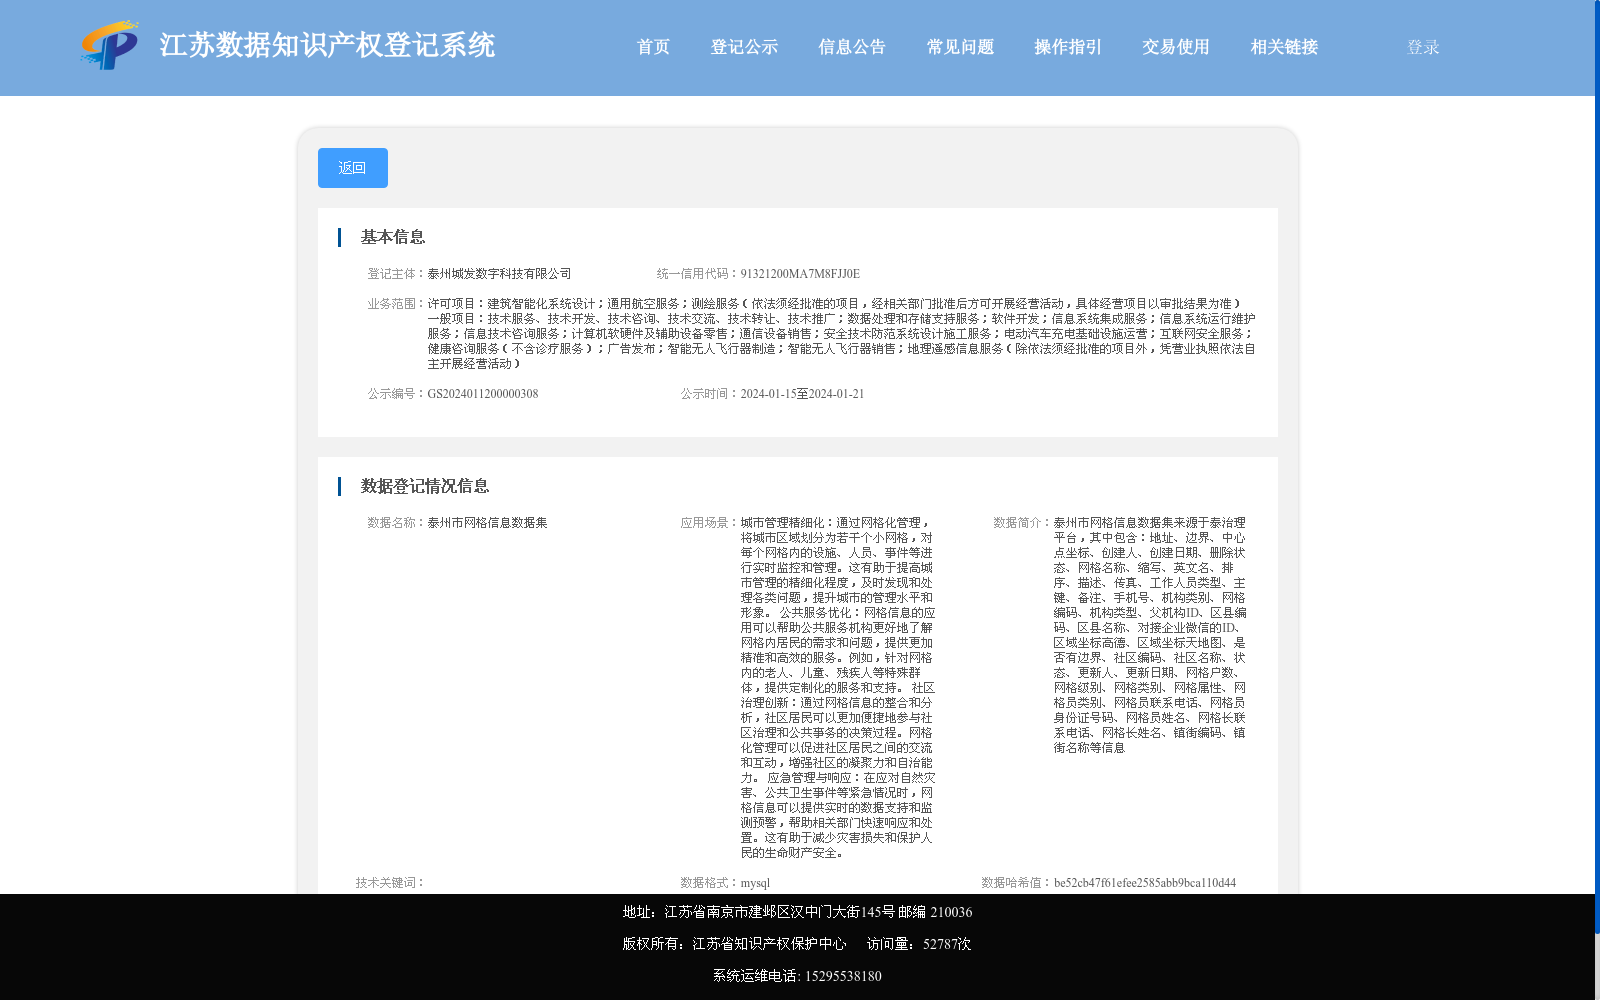Click the credit code 91321200MA7M8FJJ0E
This screenshot has width=1600, height=1000.
point(800,272)
